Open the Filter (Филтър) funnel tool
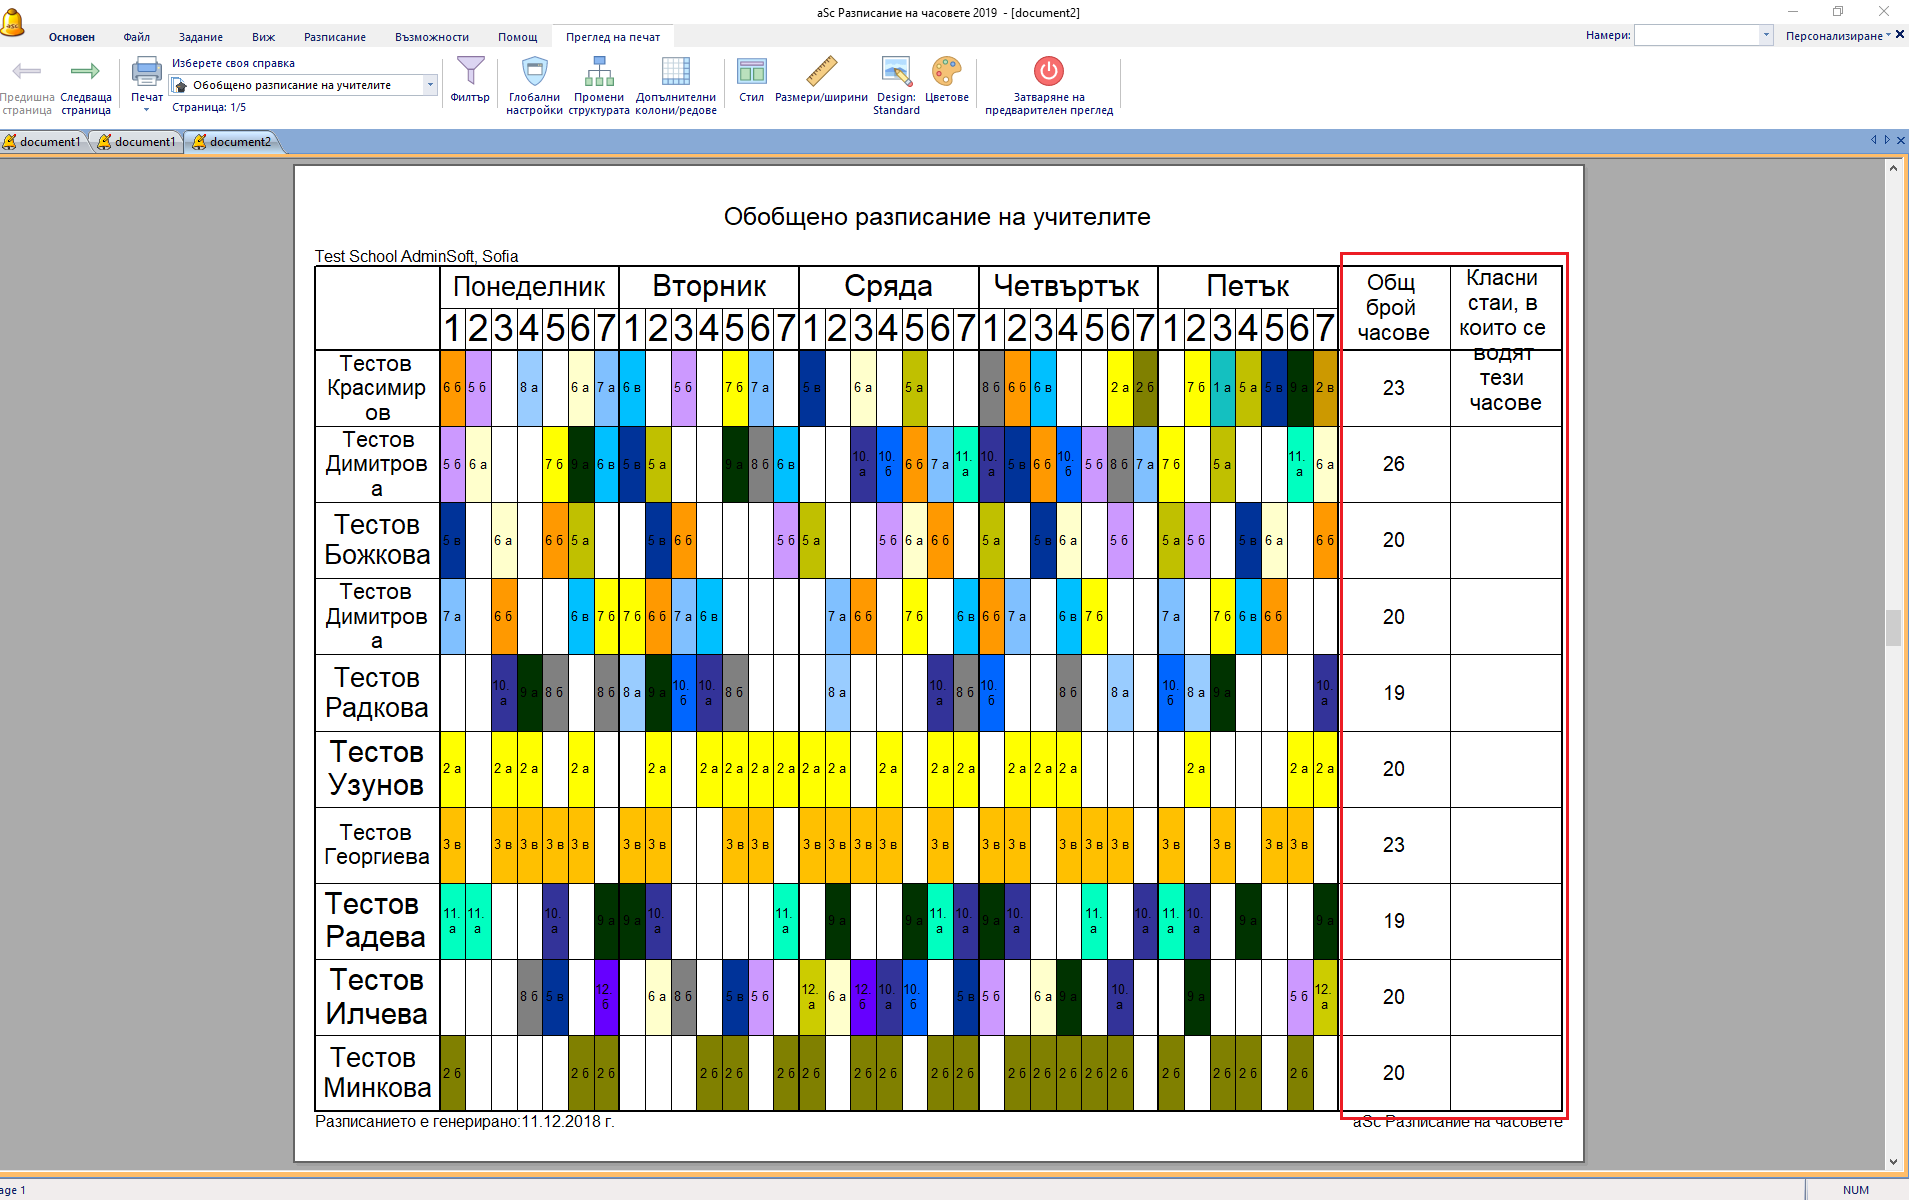The width and height of the screenshot is (1909, 1200). 470,72
